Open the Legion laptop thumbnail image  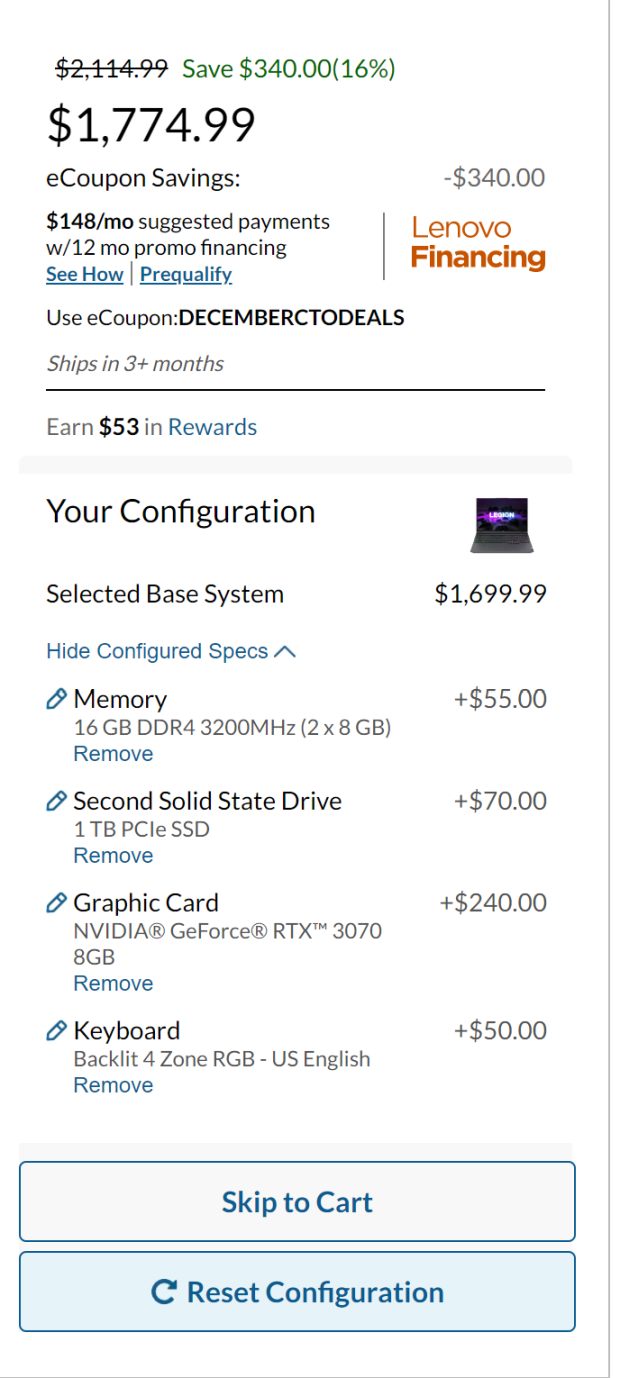(502, 525)
